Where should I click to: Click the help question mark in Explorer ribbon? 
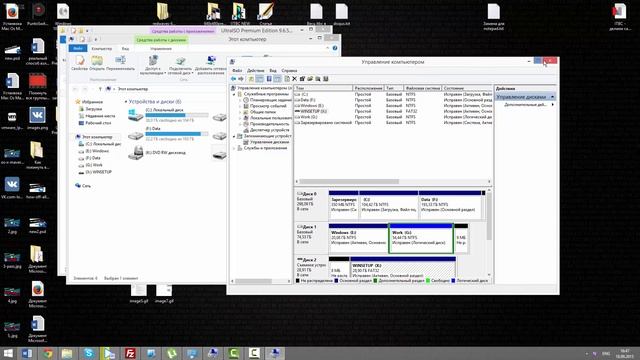(335, 48)
